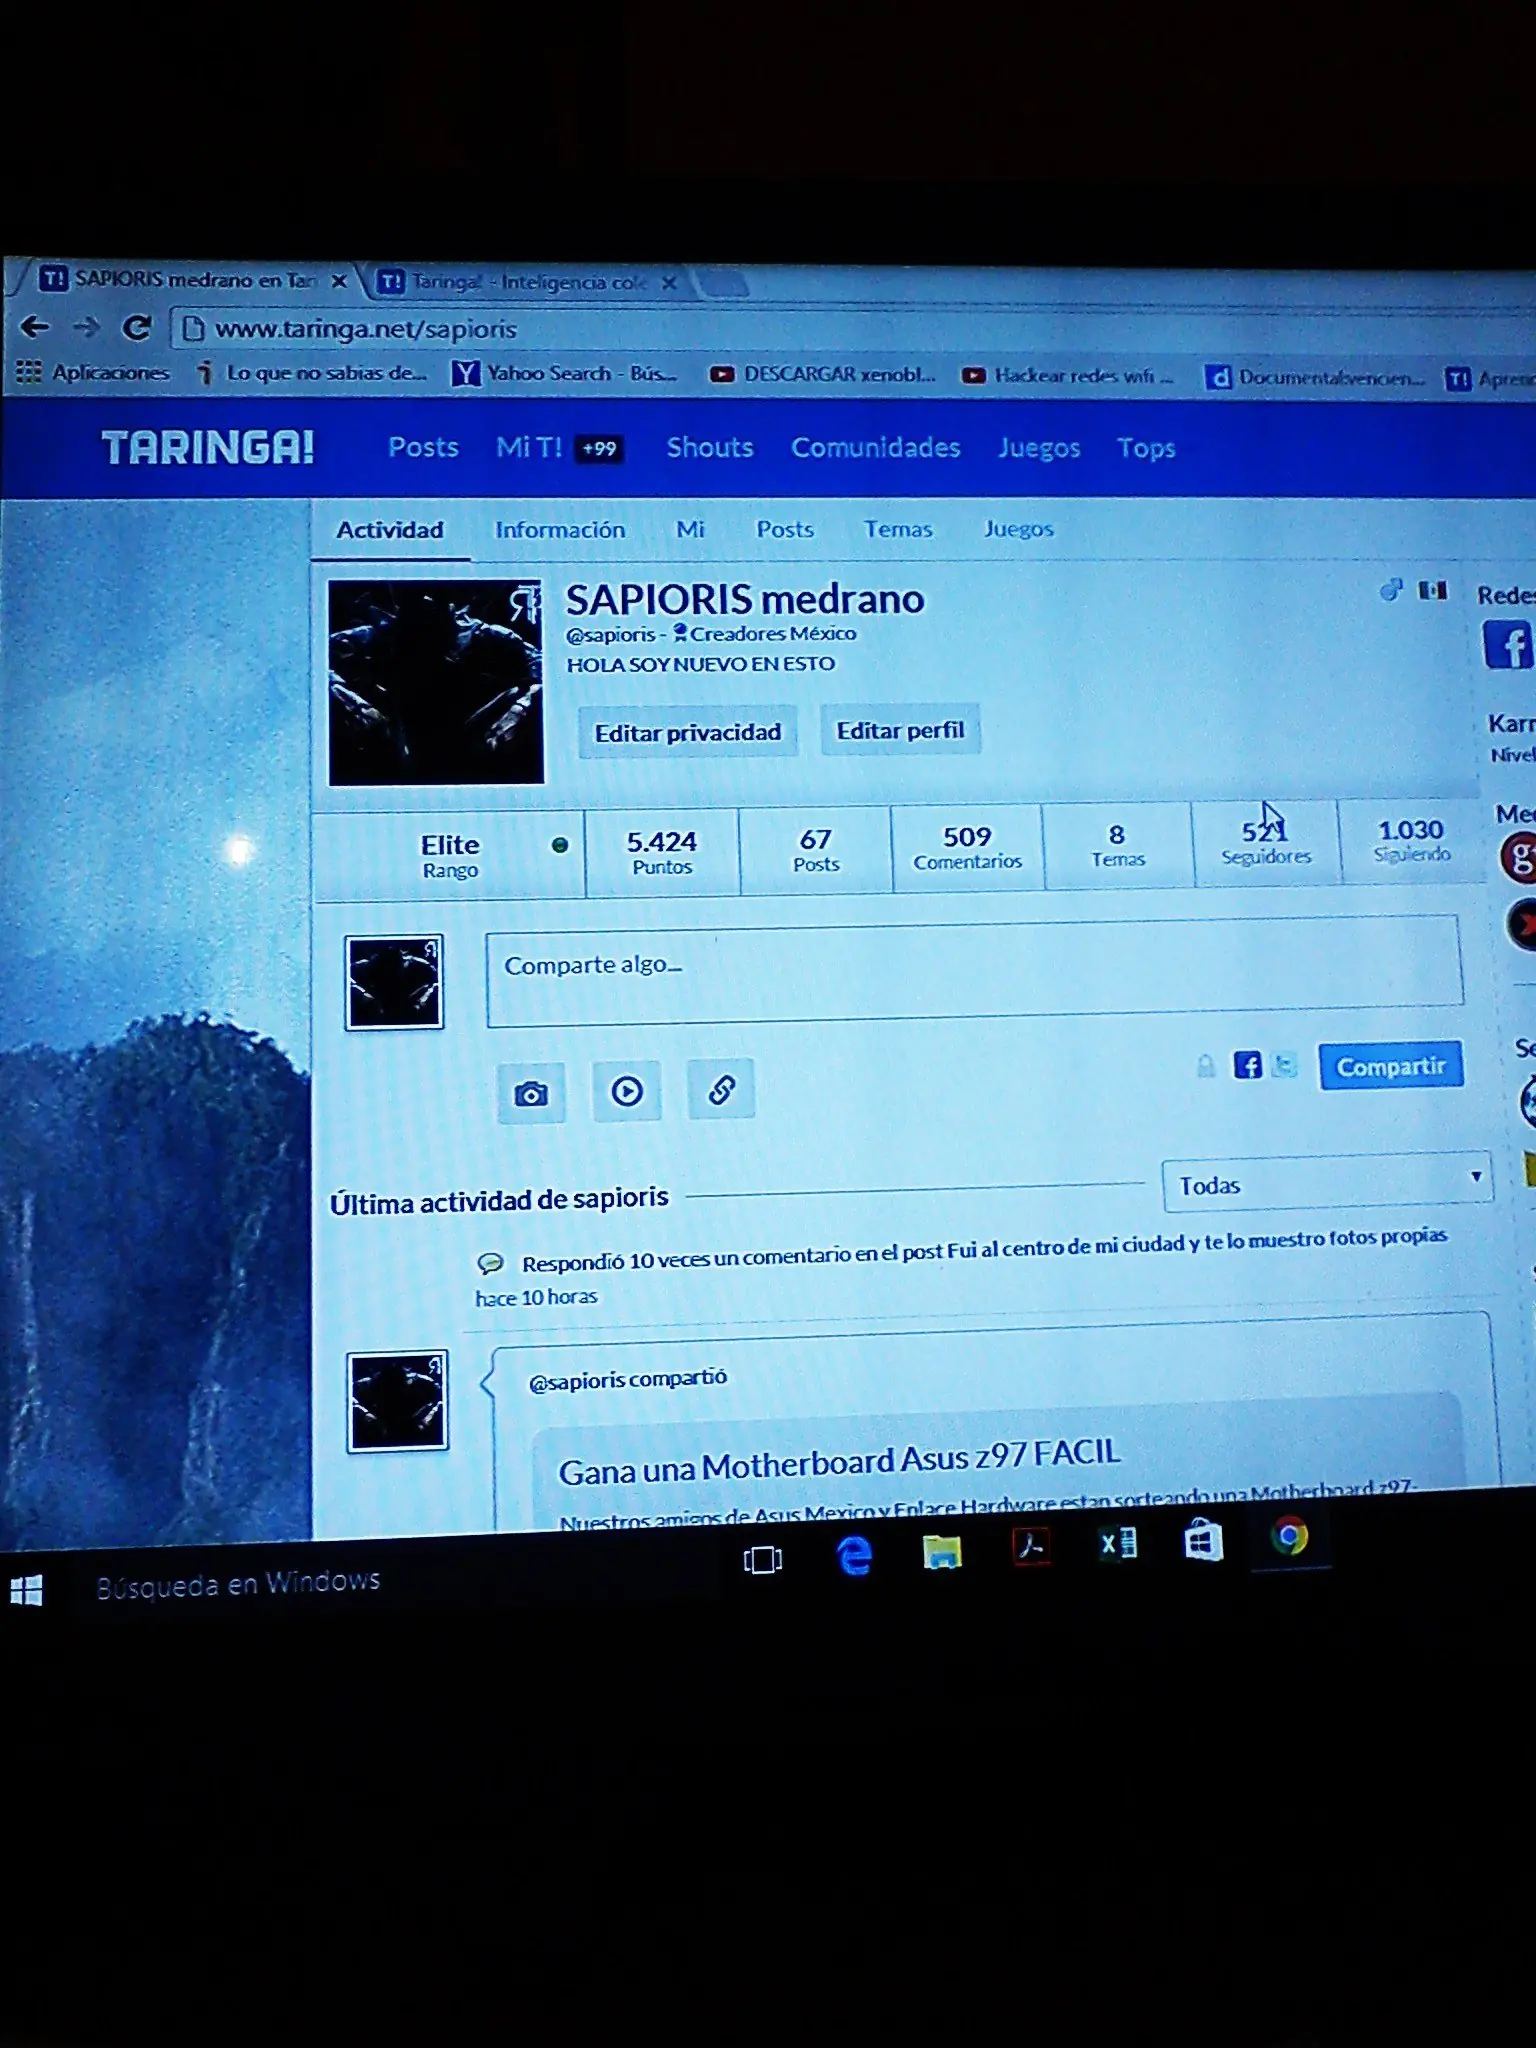Open Excel from the taskbar

(1117, 1544)
